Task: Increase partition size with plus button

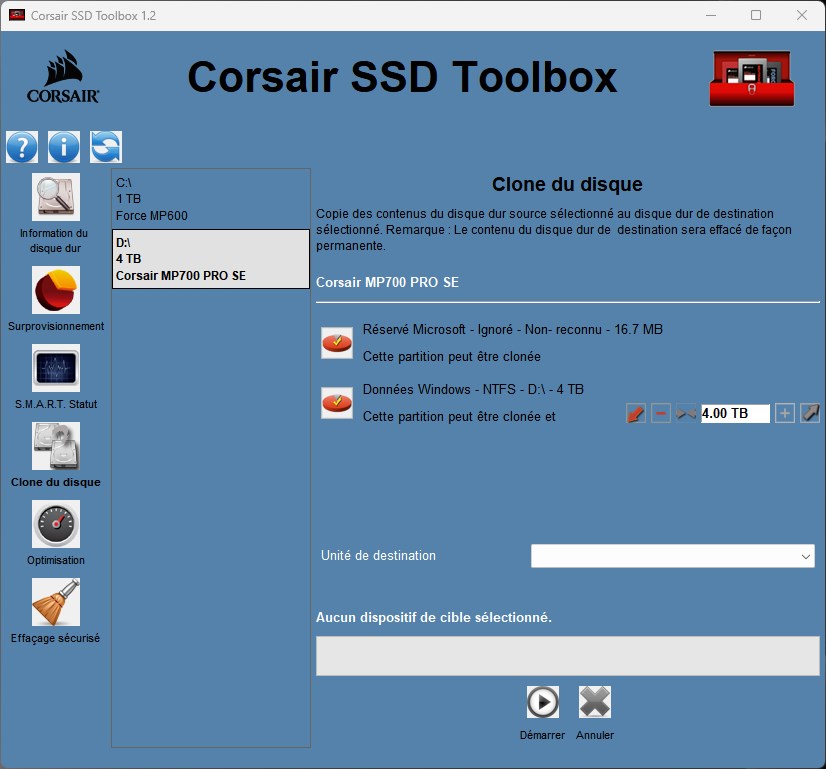Action: (784, 413)
